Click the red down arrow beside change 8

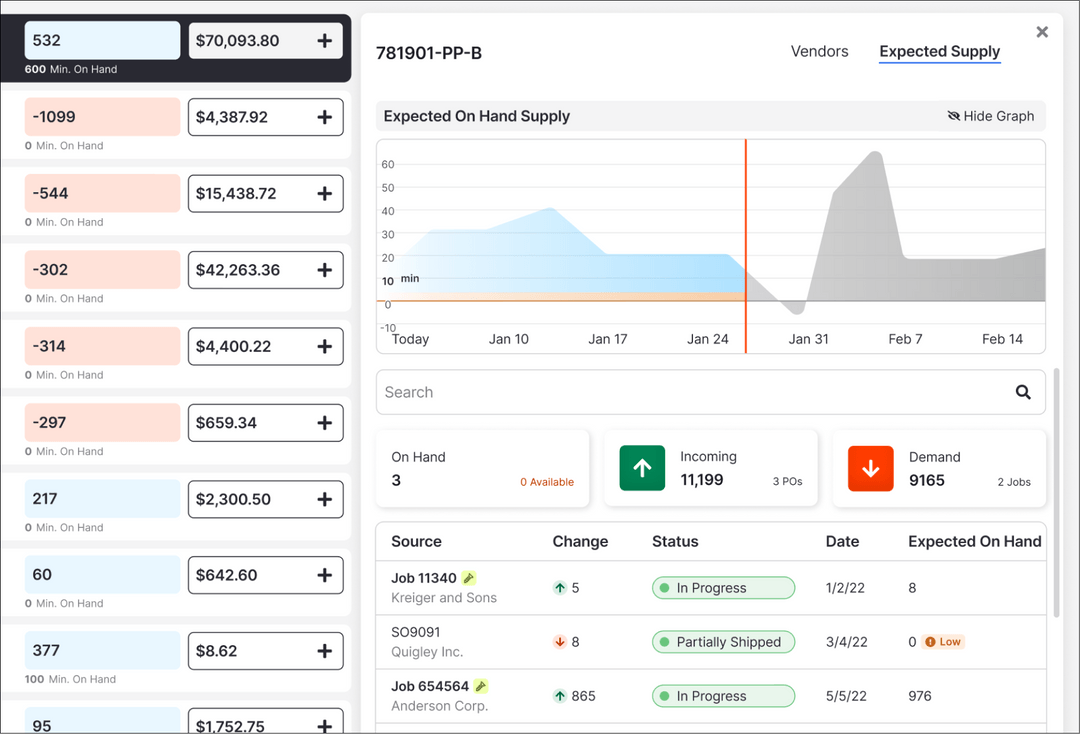coord(561,642)
